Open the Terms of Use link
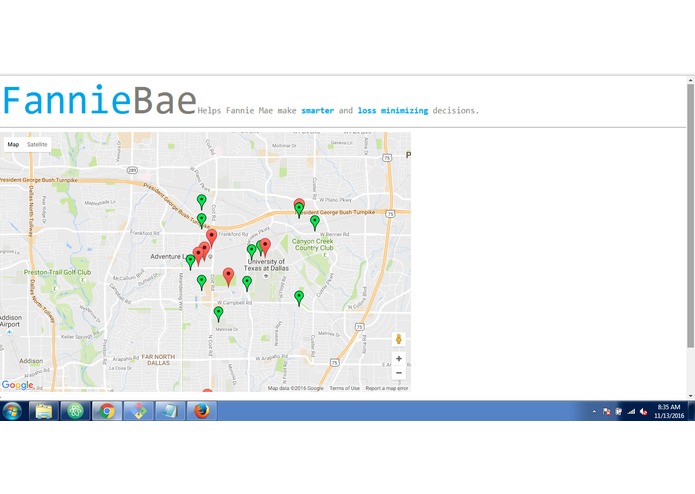 tap(344, 388)
